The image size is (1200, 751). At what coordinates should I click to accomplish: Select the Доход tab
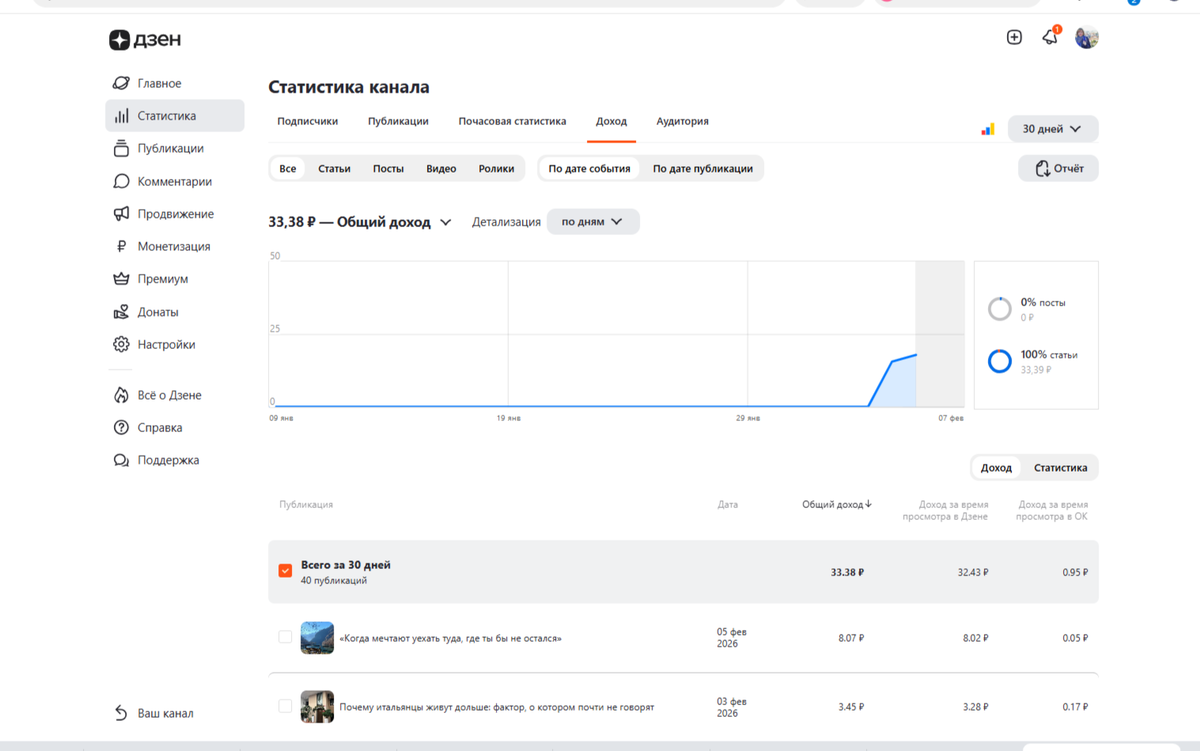(611, 121)
